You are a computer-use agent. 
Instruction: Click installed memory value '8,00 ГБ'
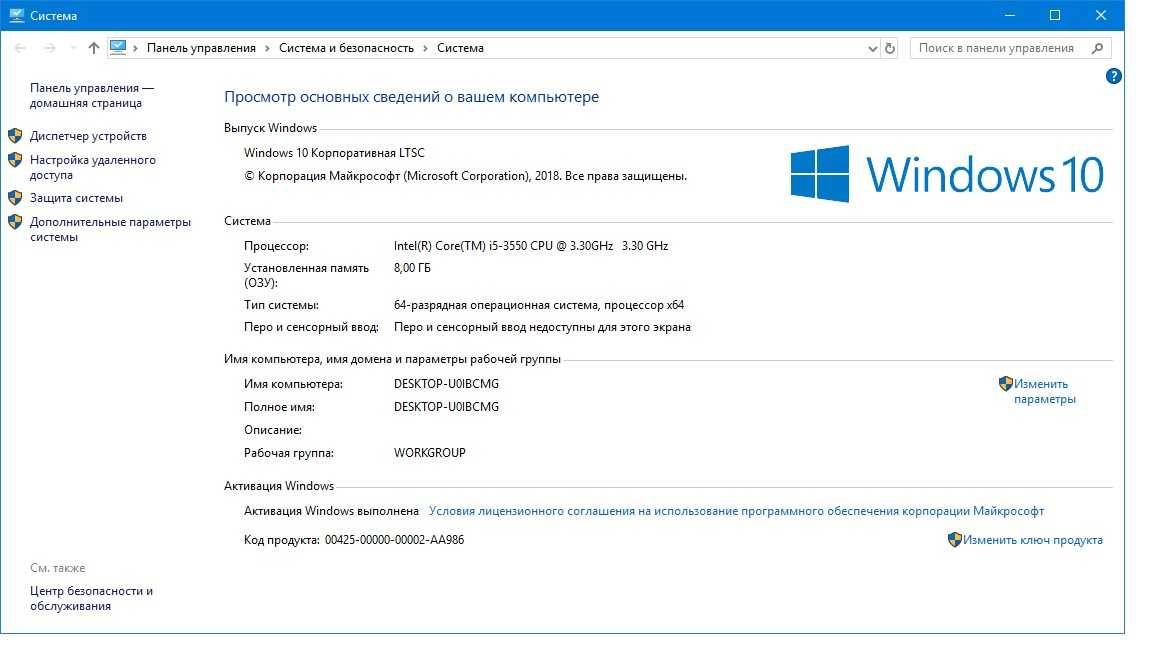coord(412,268)
